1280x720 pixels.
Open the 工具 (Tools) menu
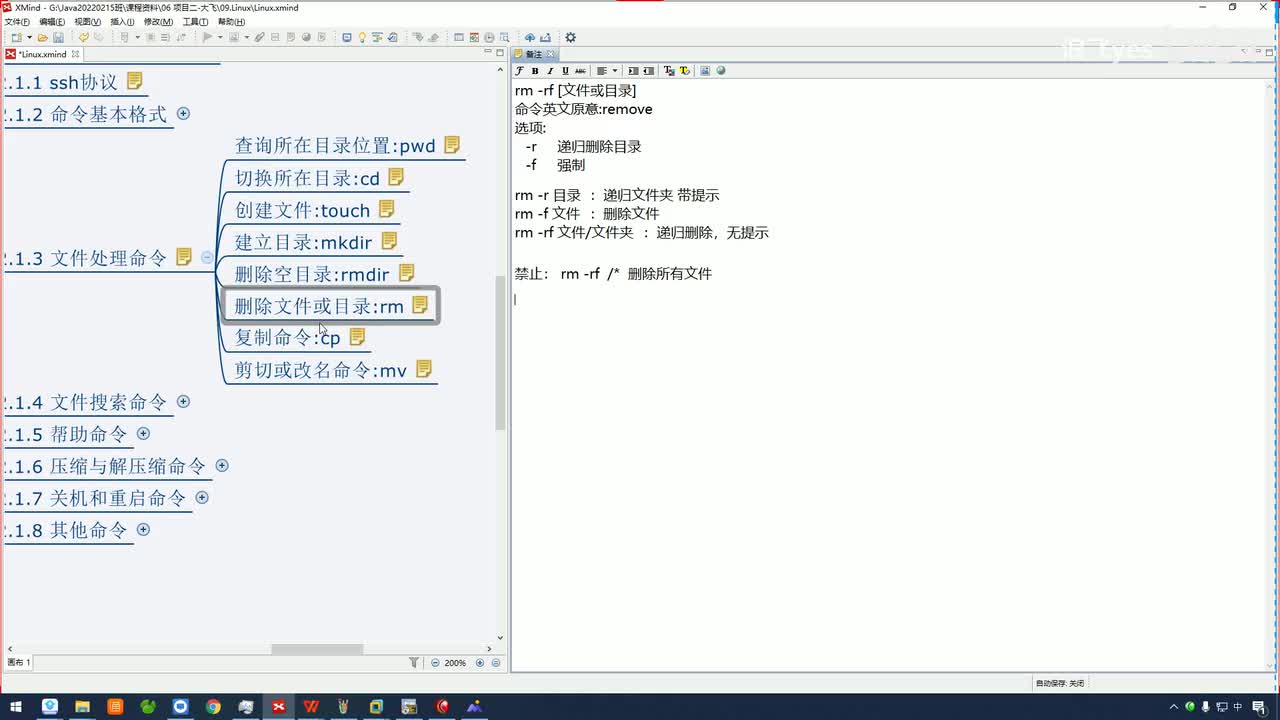[195, 21]
